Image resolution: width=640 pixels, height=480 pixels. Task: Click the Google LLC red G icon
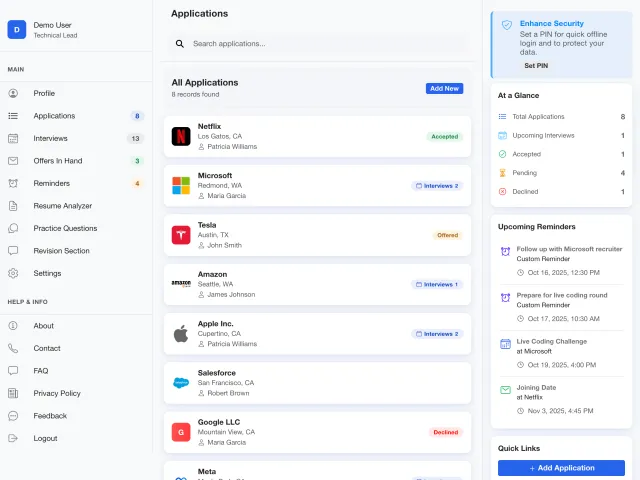[181, 432]
